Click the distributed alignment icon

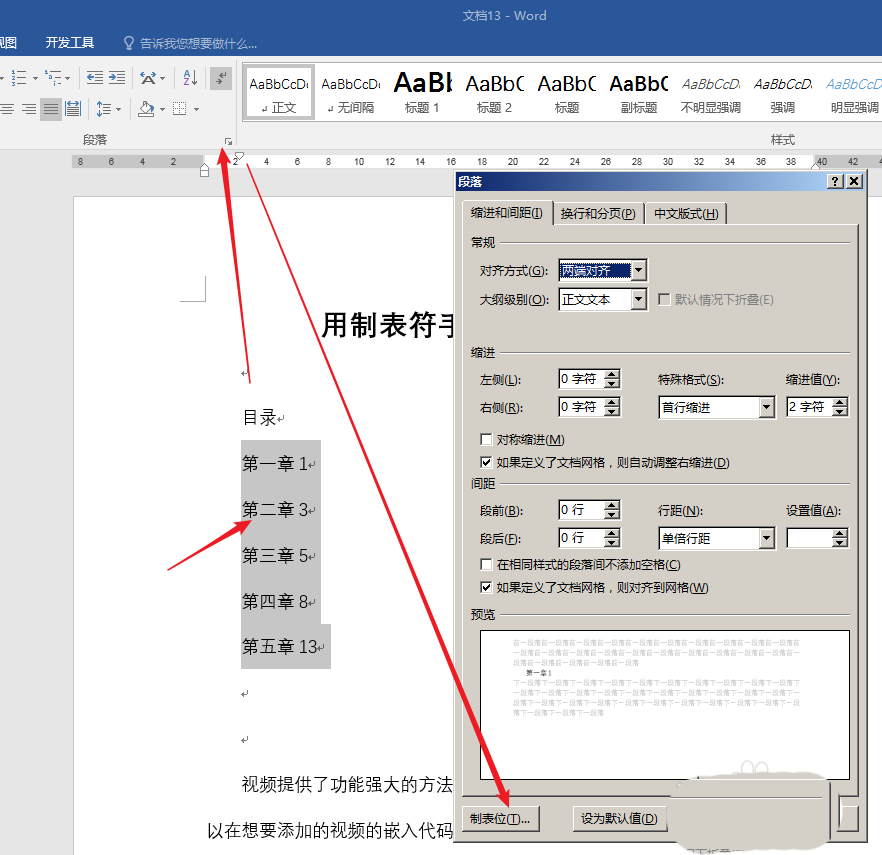(73, 108)
